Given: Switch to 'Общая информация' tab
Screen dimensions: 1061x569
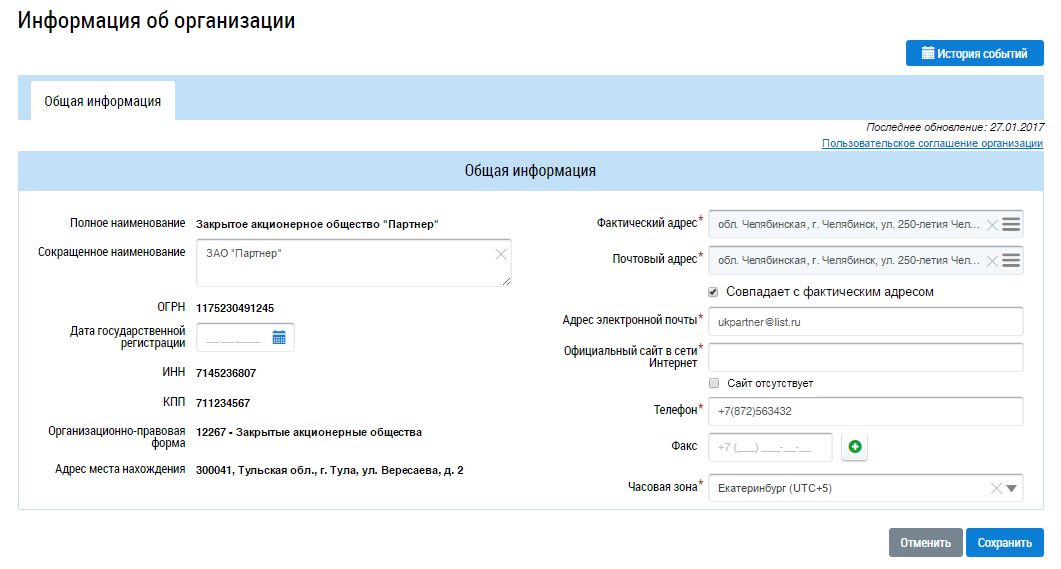Looking at the screenshot, I should (x=103, y=102).
